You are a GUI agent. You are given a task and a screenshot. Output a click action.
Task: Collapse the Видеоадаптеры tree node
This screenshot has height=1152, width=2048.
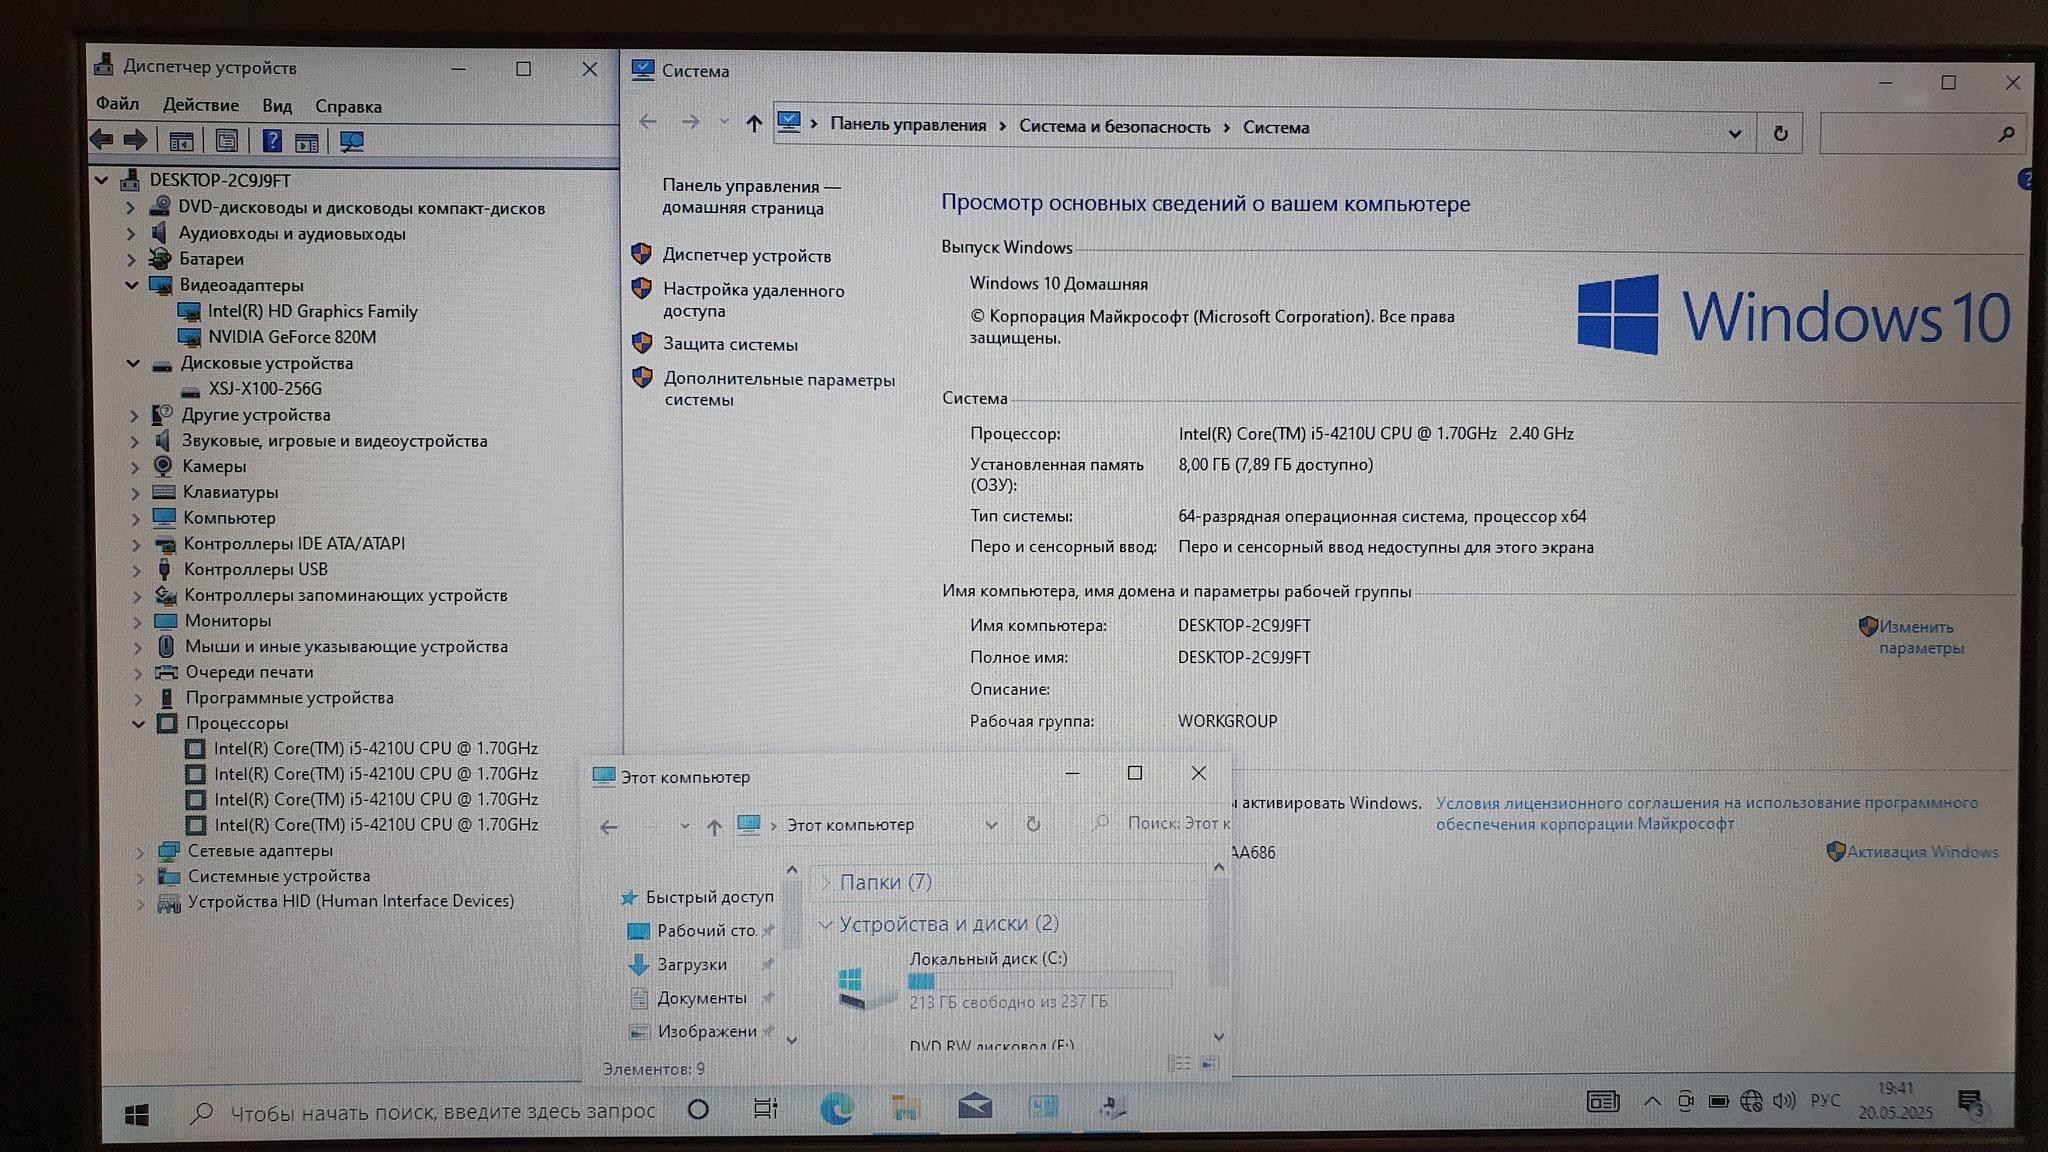(x=132, y=285)
